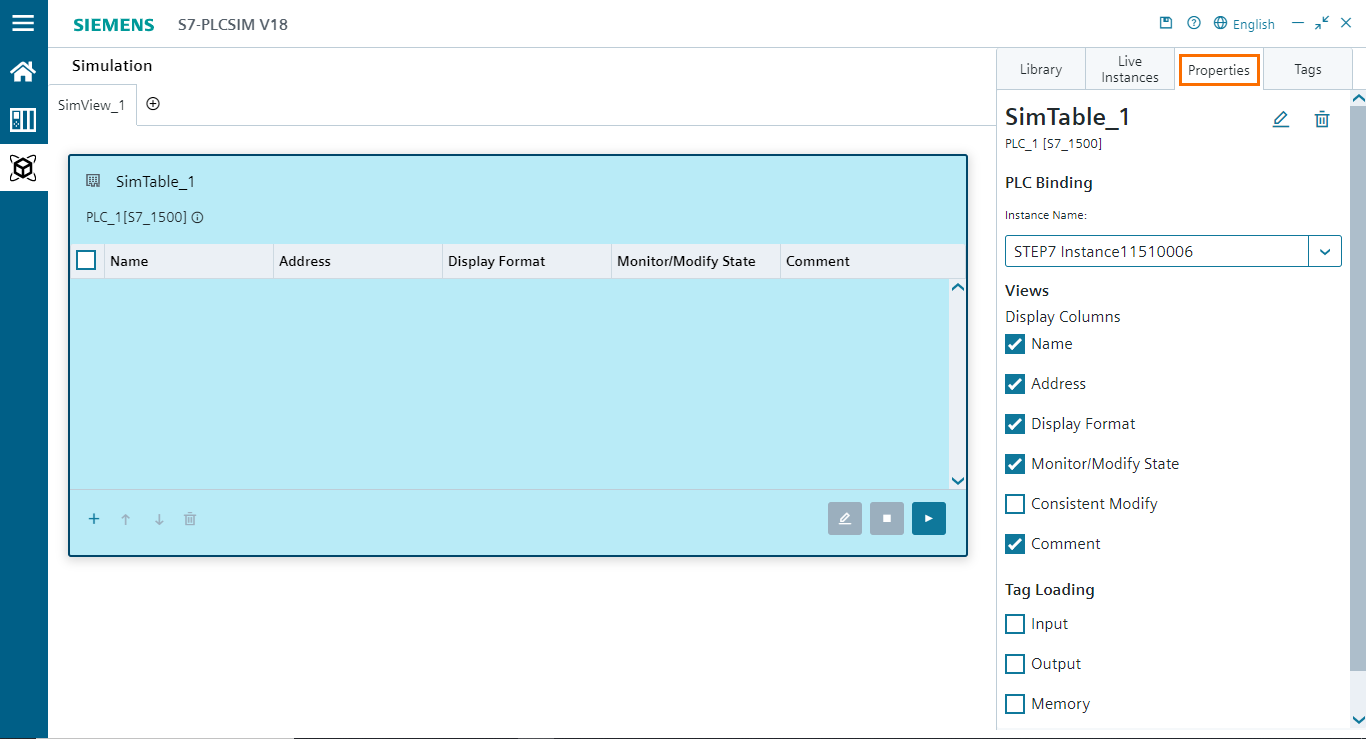Click the Monitor/Modify State column header
The width and height of the screenshot is (1366, 739).
(696, 261)
